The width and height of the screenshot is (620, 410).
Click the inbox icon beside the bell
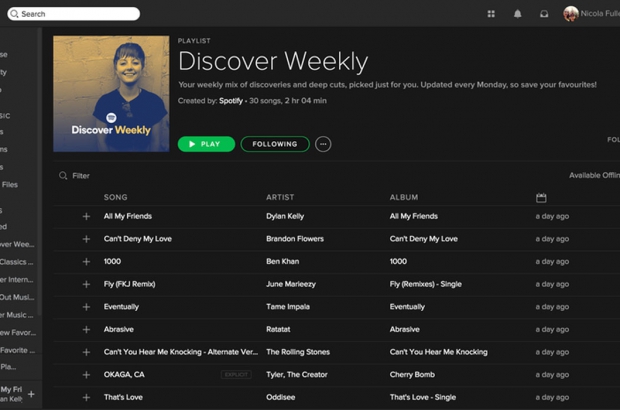[x=544, y=14]
